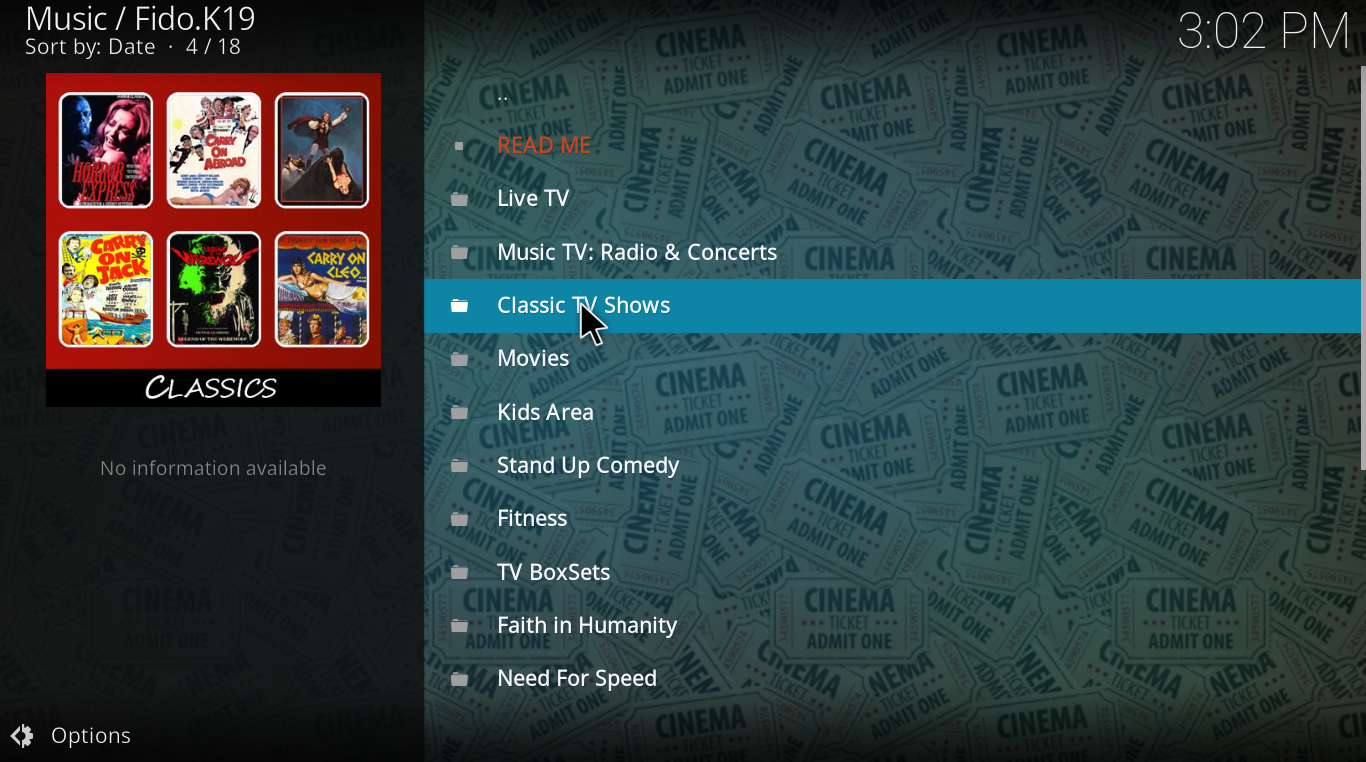Click the Horror Express poster in artwork
The width and height of the screenshot is (1366, 762).
pos(106,150)
